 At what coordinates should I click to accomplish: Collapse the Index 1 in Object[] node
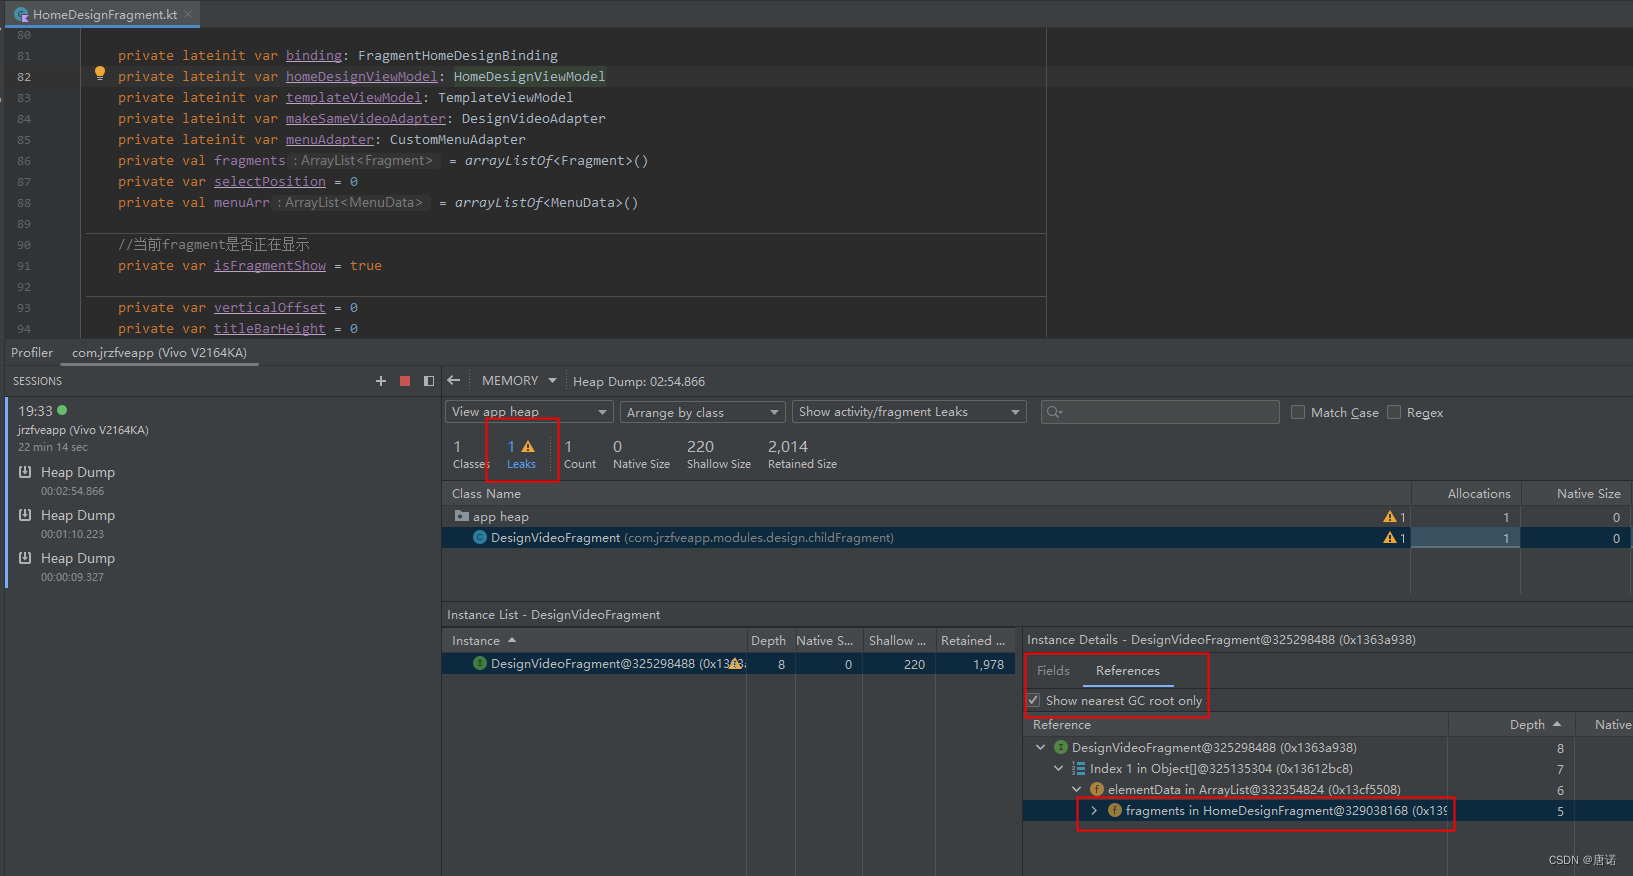click(x=1059, y=768)
